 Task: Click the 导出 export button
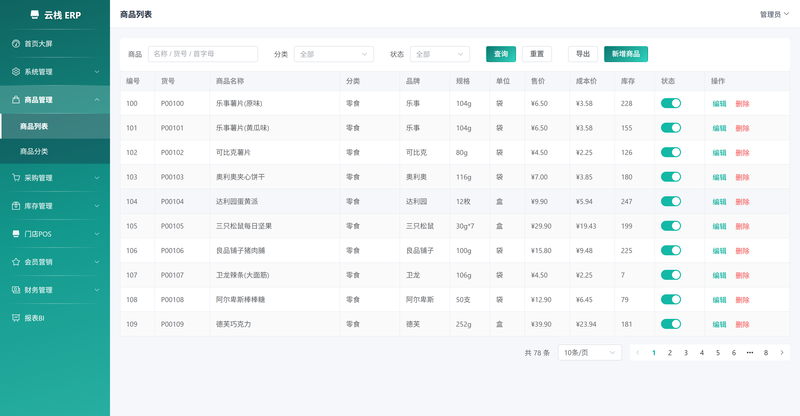(583, 54)
